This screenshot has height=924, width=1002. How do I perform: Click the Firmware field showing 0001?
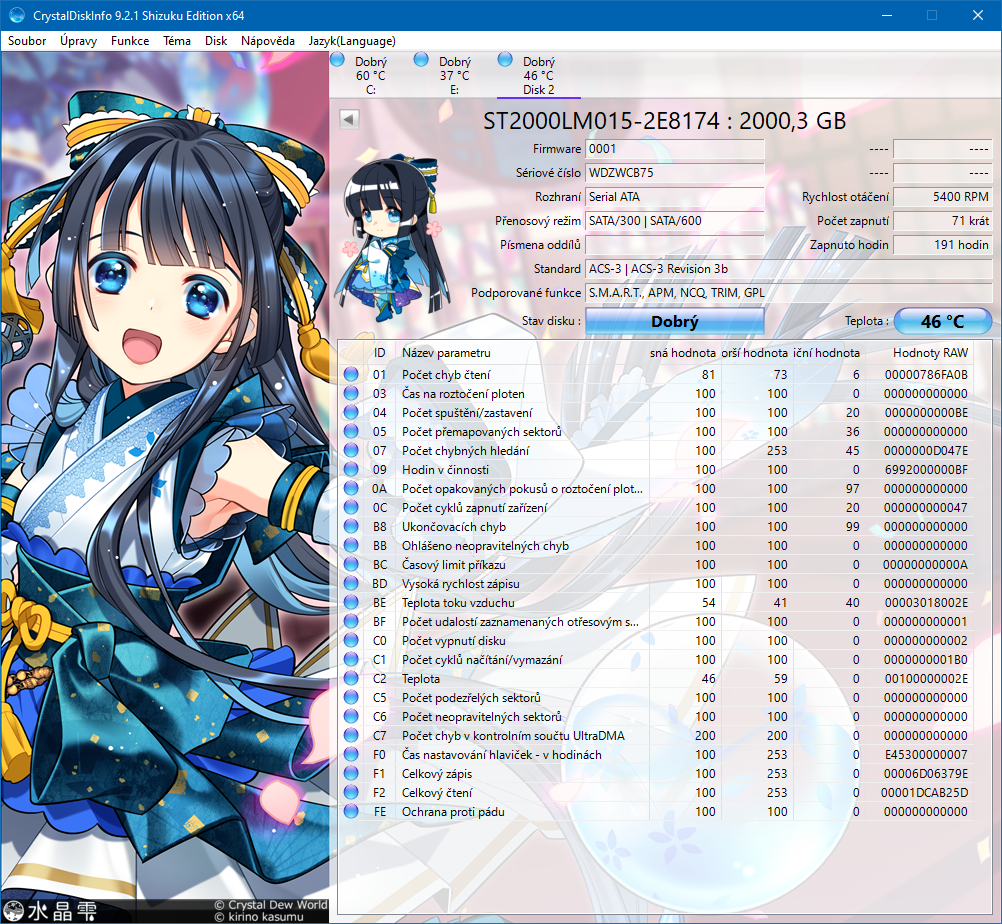pyautogui.click(x=675, y=149)
